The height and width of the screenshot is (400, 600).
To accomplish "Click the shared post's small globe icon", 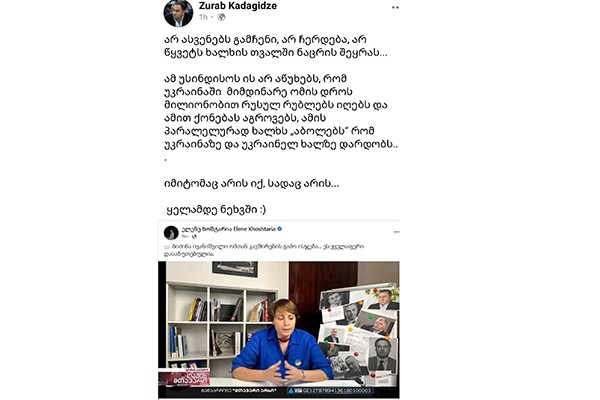I will tap(194, 237).
